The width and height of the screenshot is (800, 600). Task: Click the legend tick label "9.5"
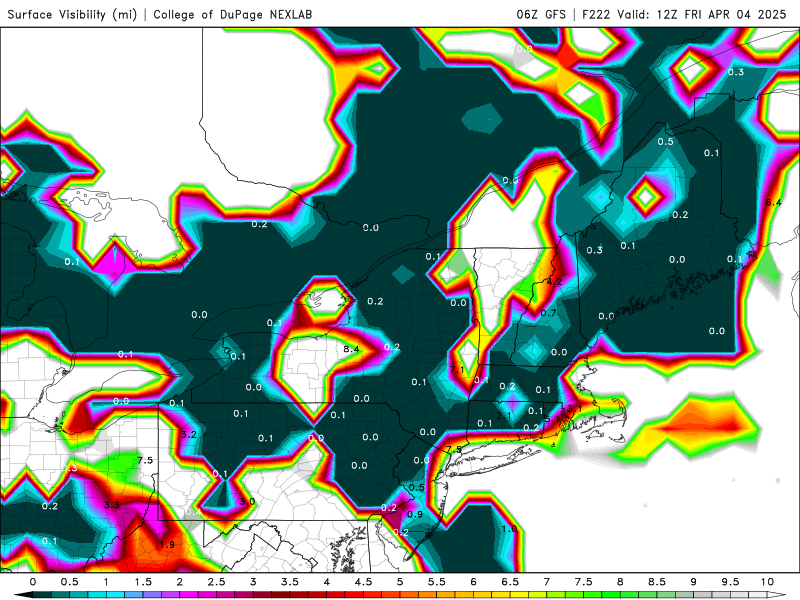(x=730, y=582)
